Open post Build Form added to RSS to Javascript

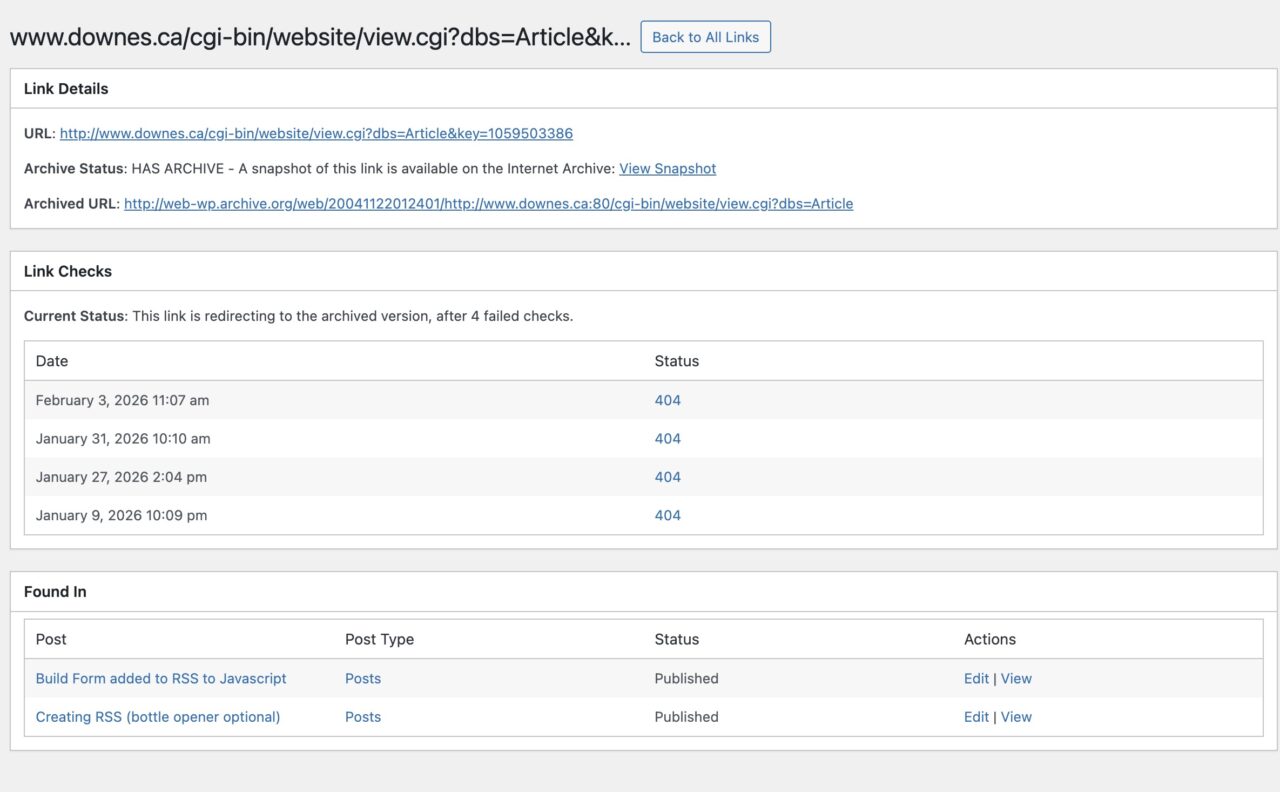pos(161,678)
